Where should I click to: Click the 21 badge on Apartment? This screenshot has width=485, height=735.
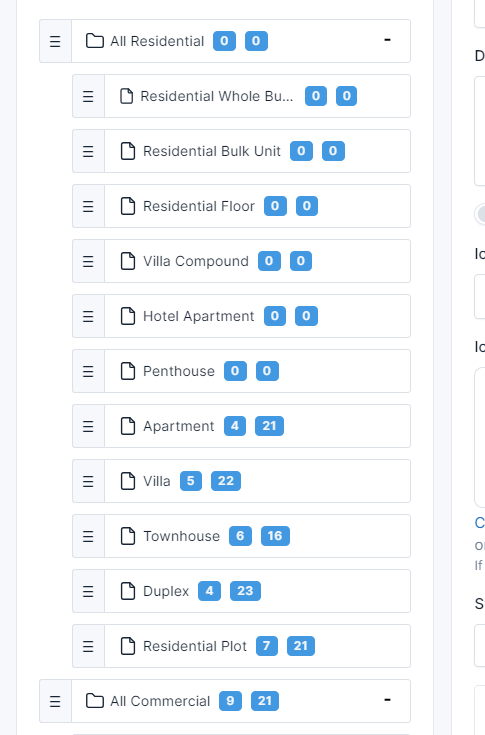pyautogui.click(x=269, y=426)
